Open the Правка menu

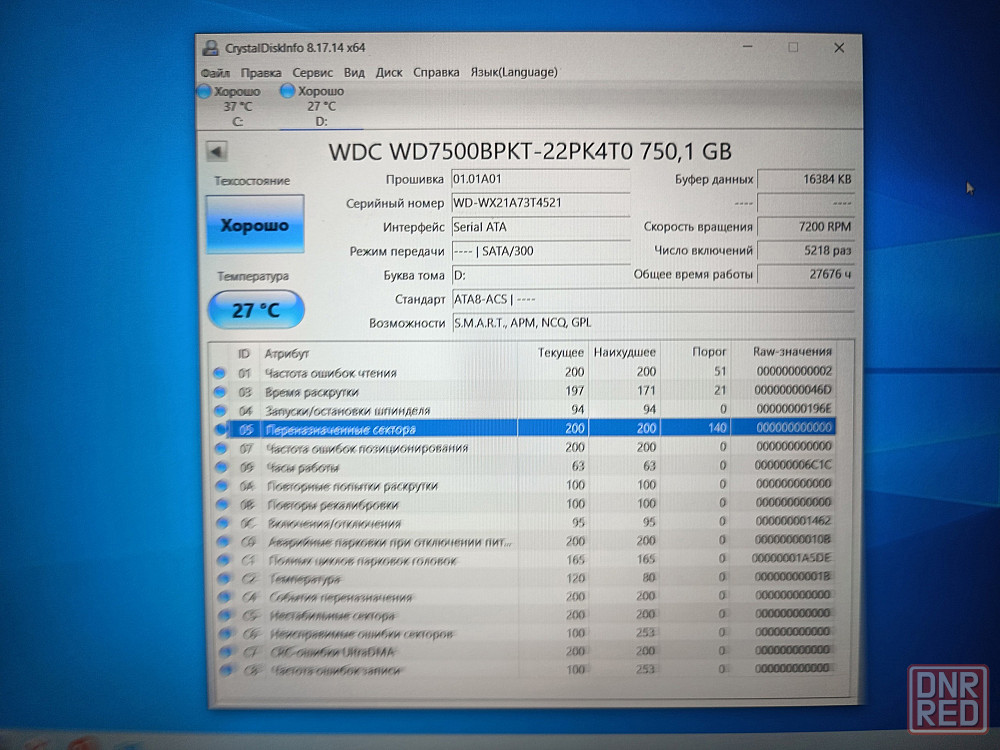[x=261, y=73]
